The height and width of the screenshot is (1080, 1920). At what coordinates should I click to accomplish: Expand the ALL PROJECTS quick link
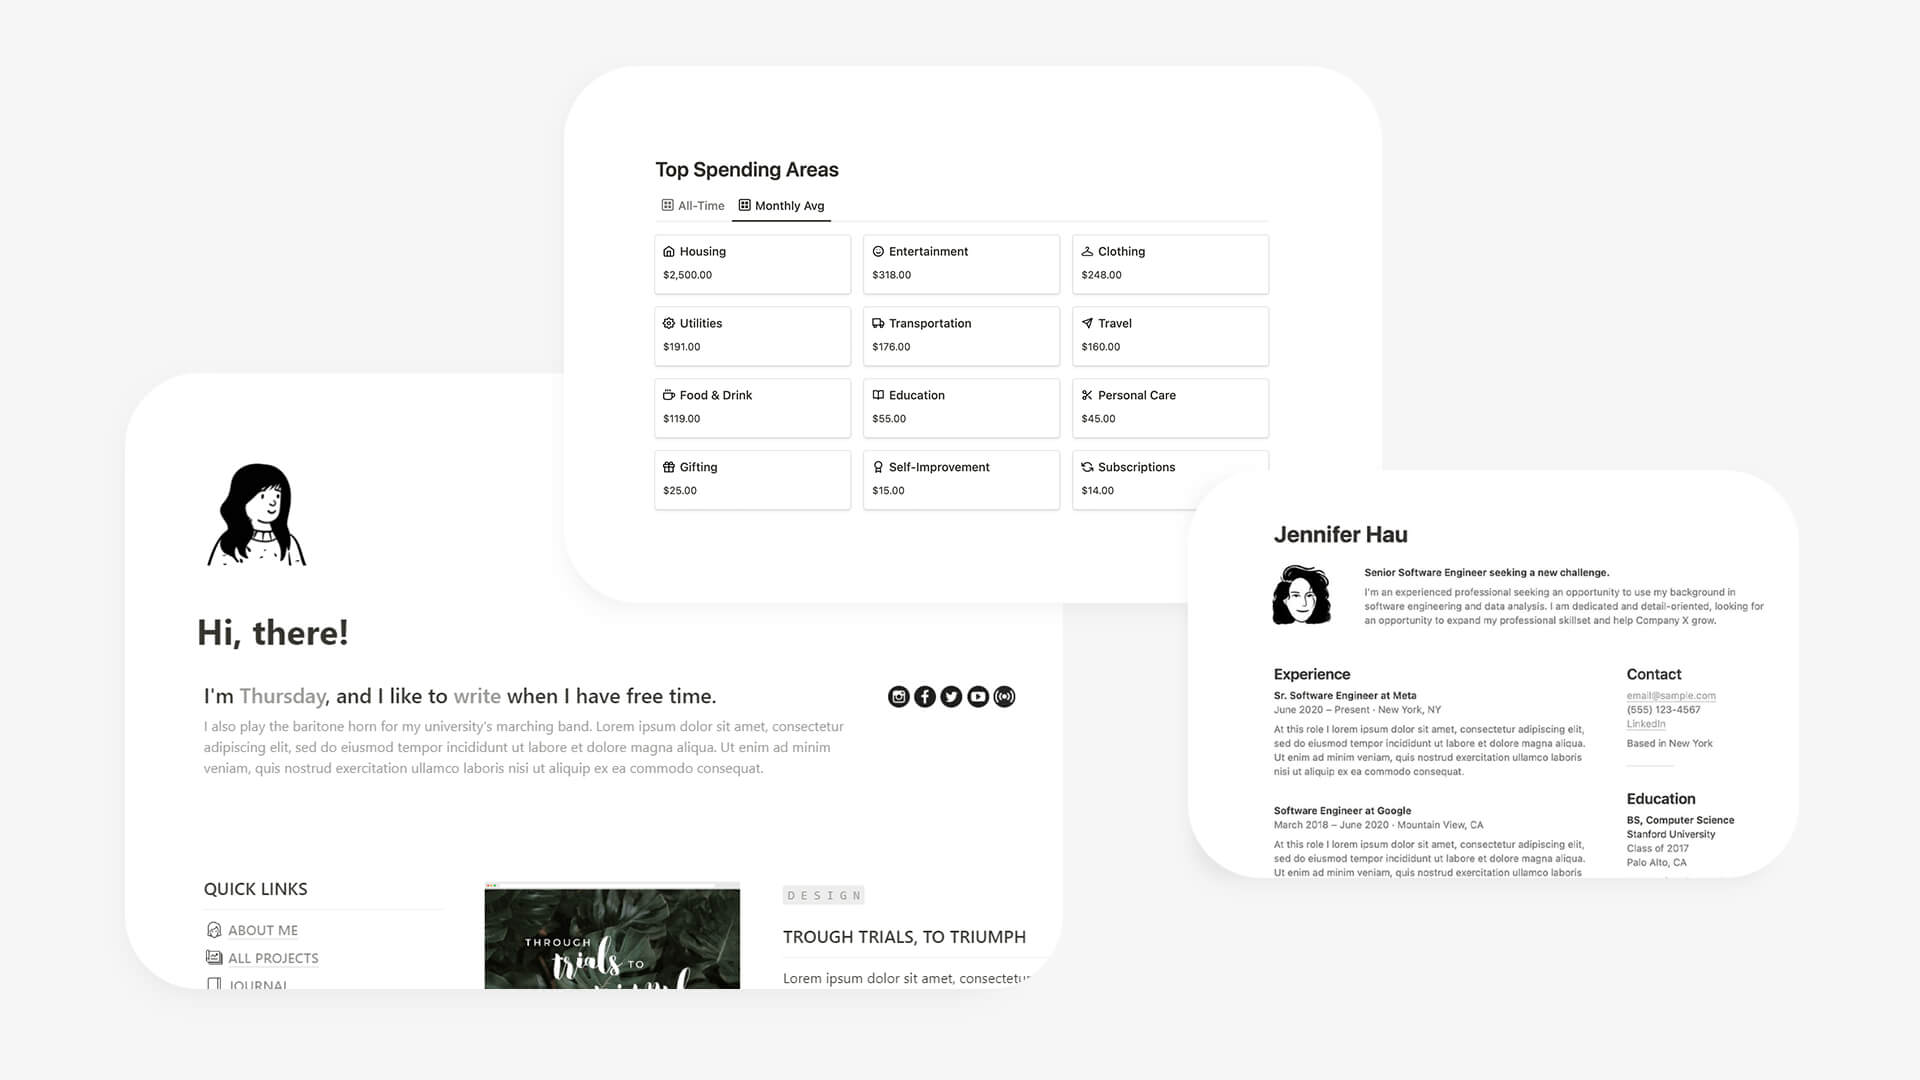(273, 957)
